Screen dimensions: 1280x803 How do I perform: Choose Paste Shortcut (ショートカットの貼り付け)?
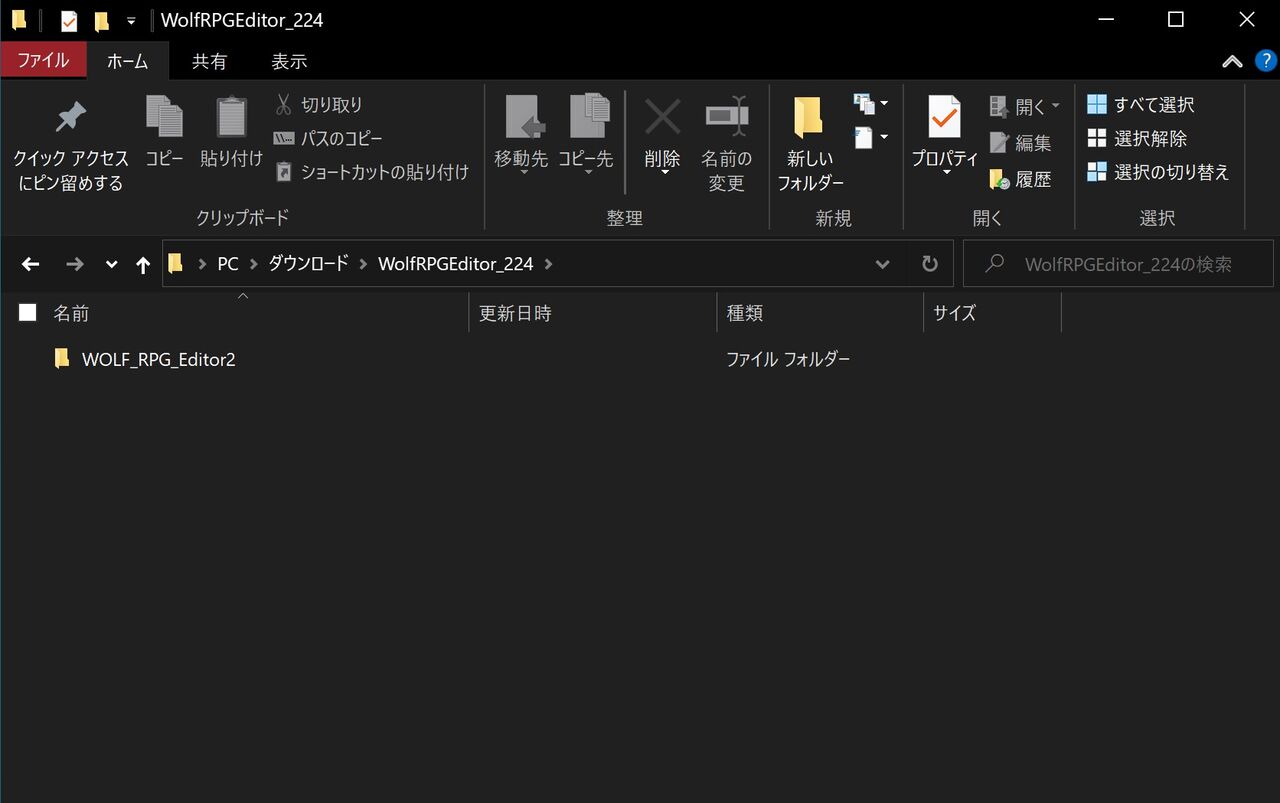[x=371, y=172]
